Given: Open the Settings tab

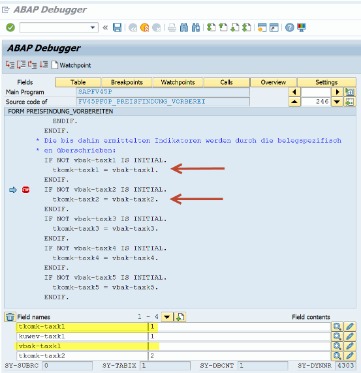Looking at the screenshot, I should point(326,82).
